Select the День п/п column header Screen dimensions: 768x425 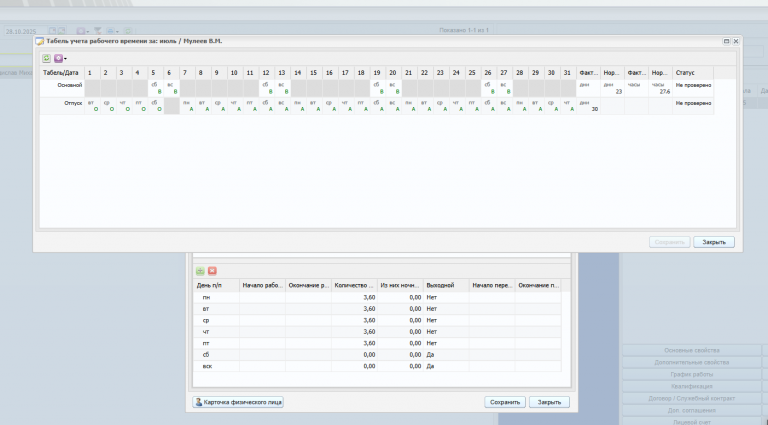coord(216,285)
